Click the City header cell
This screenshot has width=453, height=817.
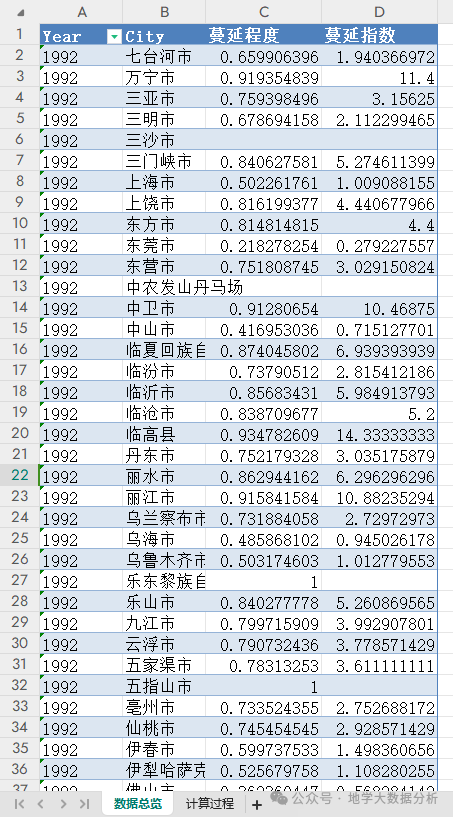[164, 34]
